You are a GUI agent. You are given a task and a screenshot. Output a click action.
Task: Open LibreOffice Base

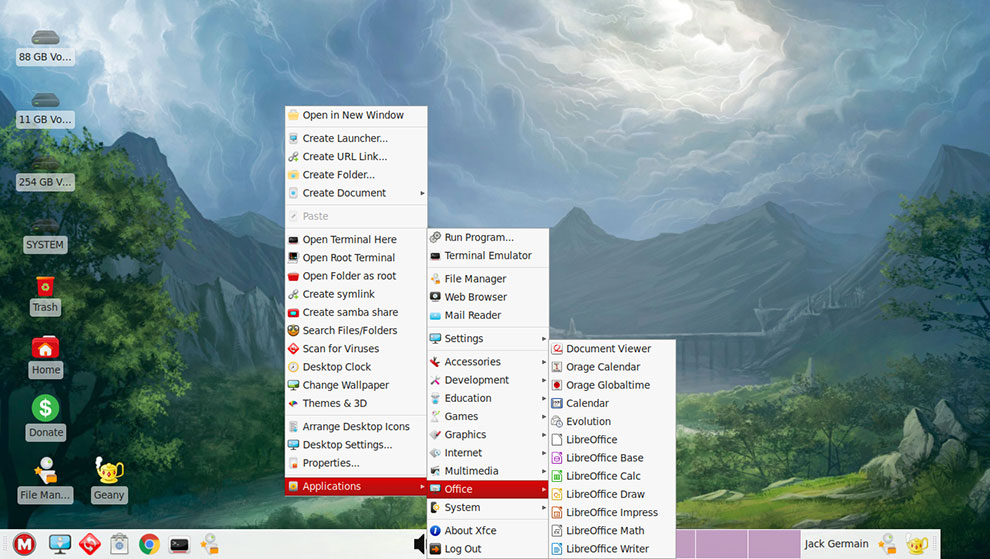click(x=612, y=457)
